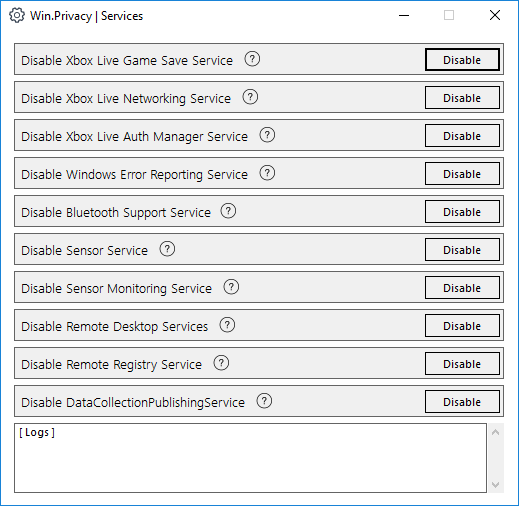Disable the DataCollectionPublishingService
Viewport: 519px width, 506px height.
[462, 402]
